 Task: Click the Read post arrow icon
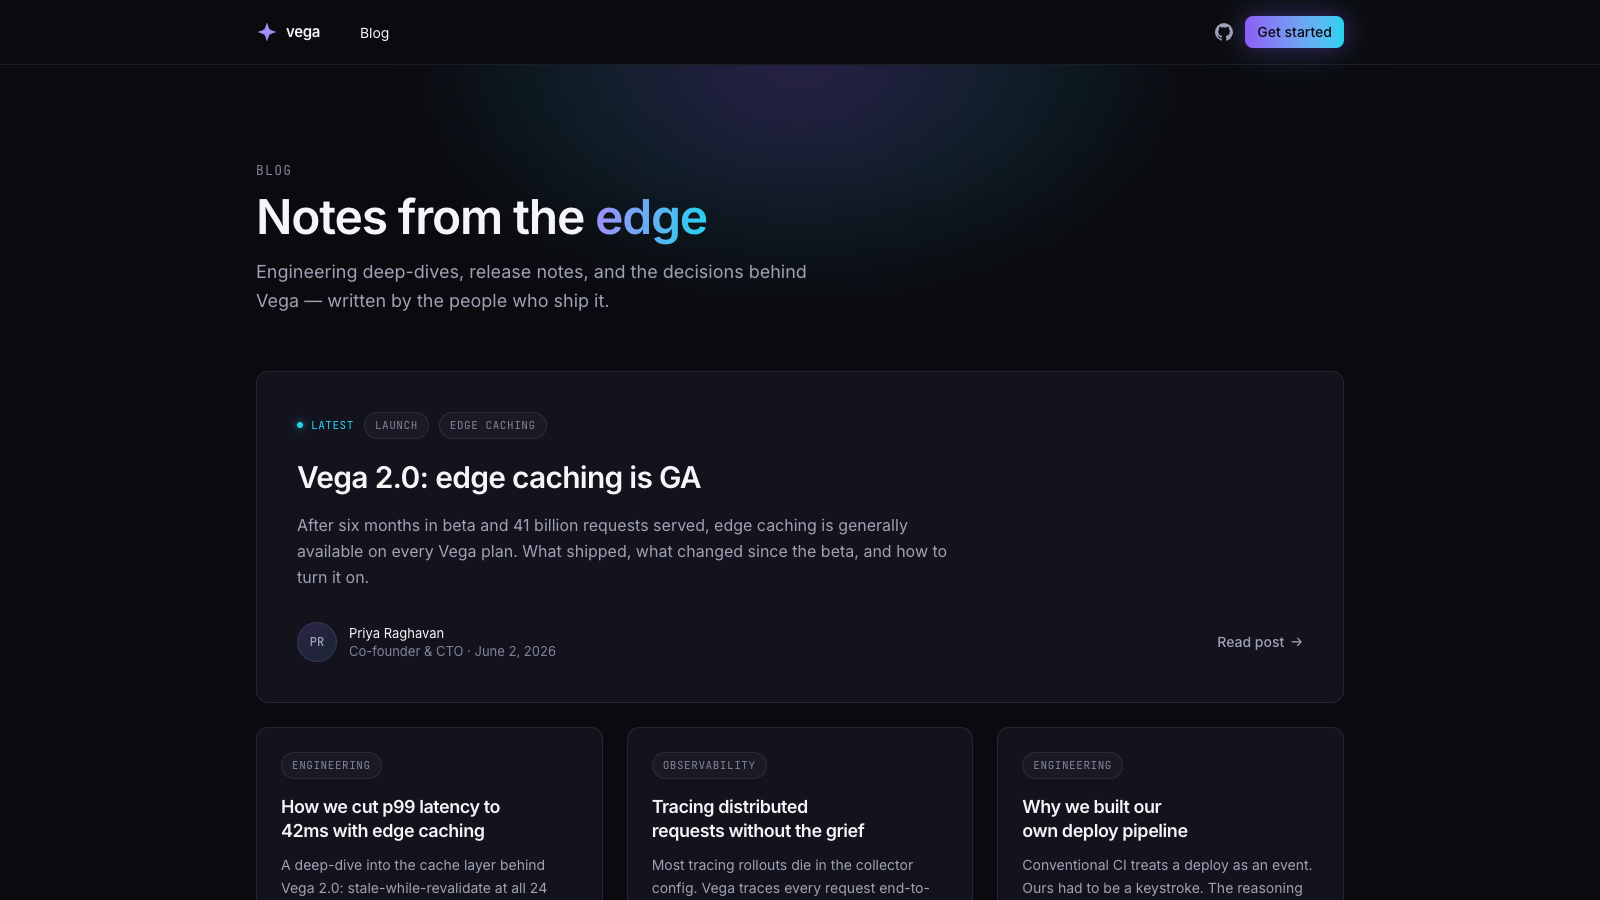[1297, 642]
